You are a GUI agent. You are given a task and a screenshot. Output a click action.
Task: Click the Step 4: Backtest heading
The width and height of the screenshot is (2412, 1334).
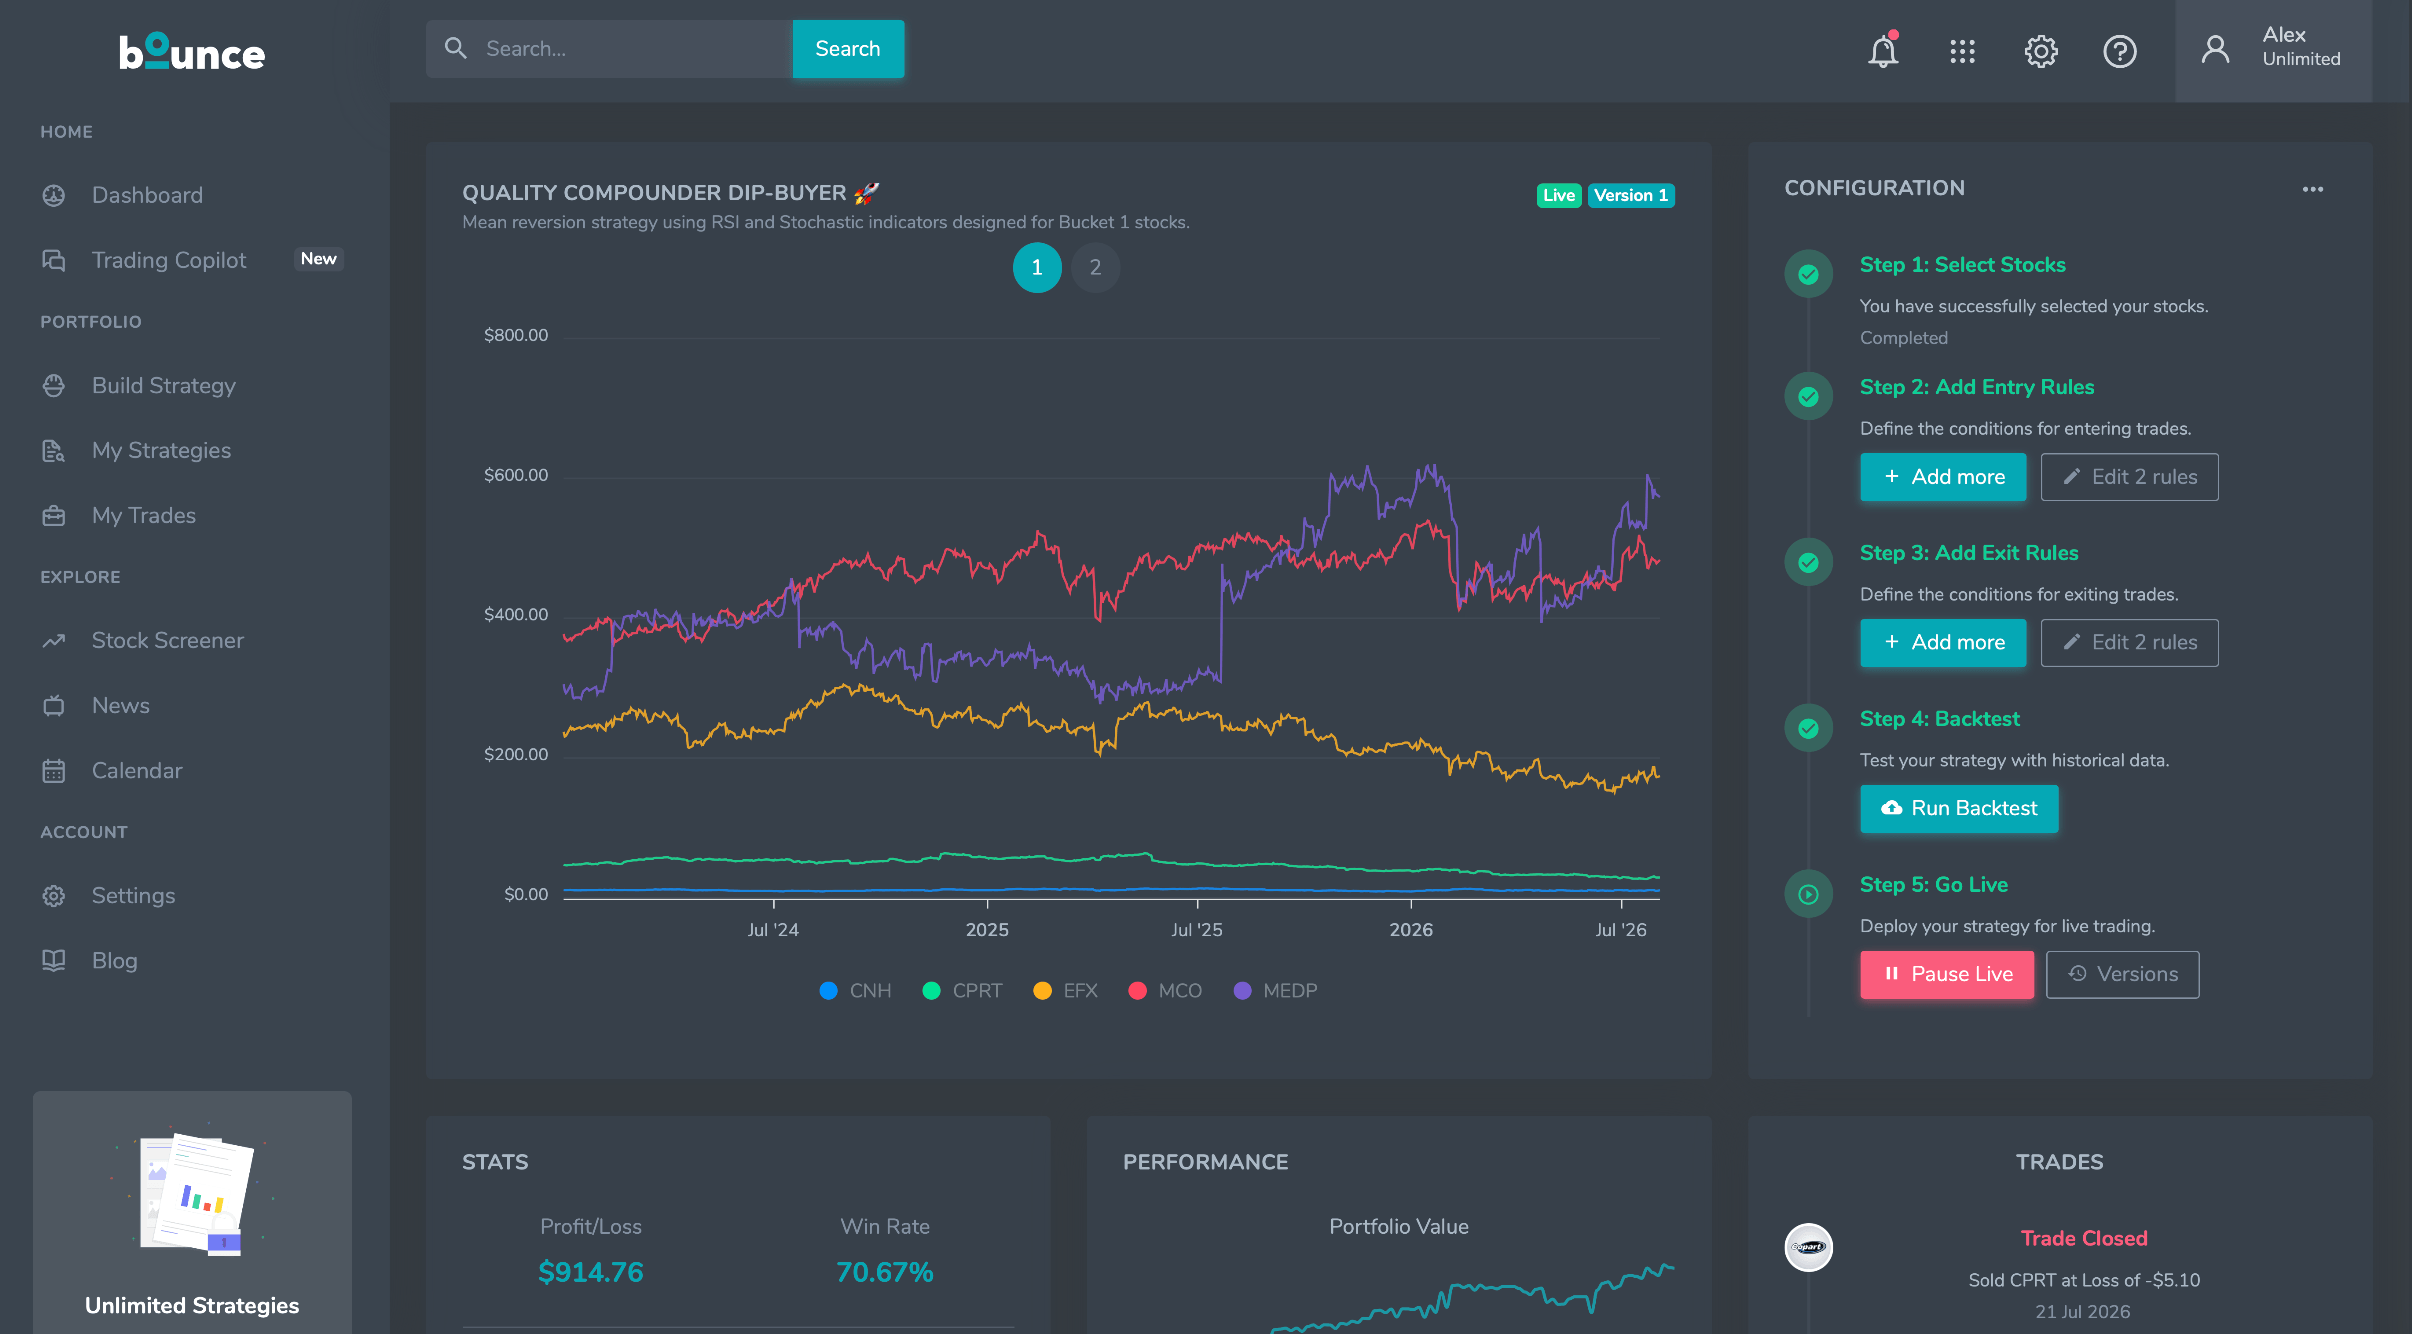[x=1939, y=719]
